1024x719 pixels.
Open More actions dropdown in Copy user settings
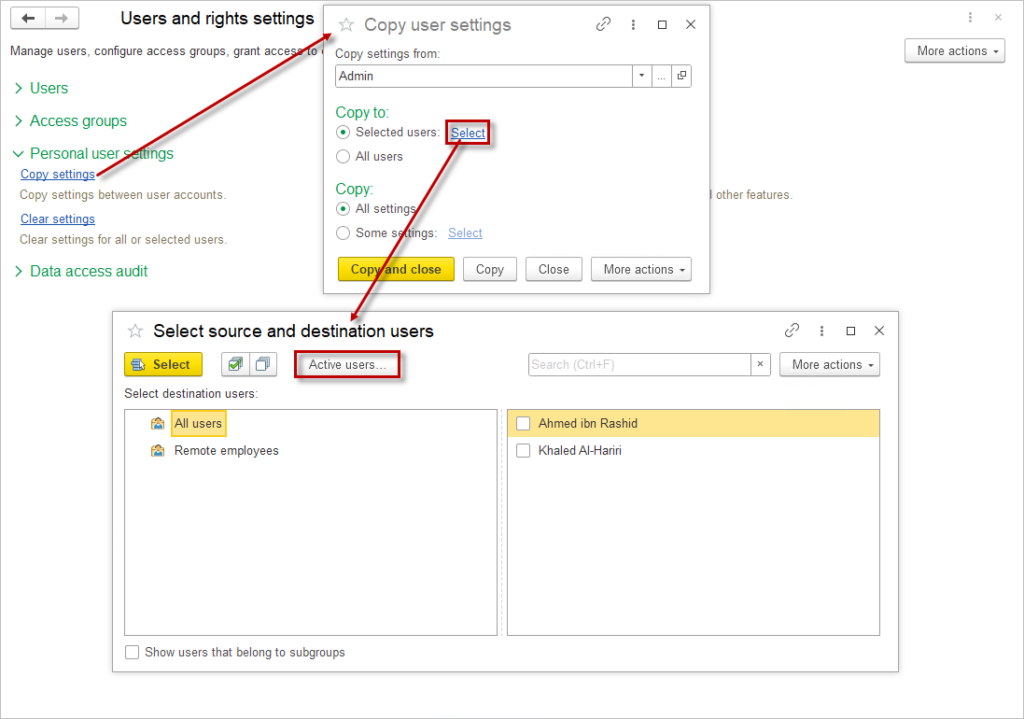tap(641, 269)
